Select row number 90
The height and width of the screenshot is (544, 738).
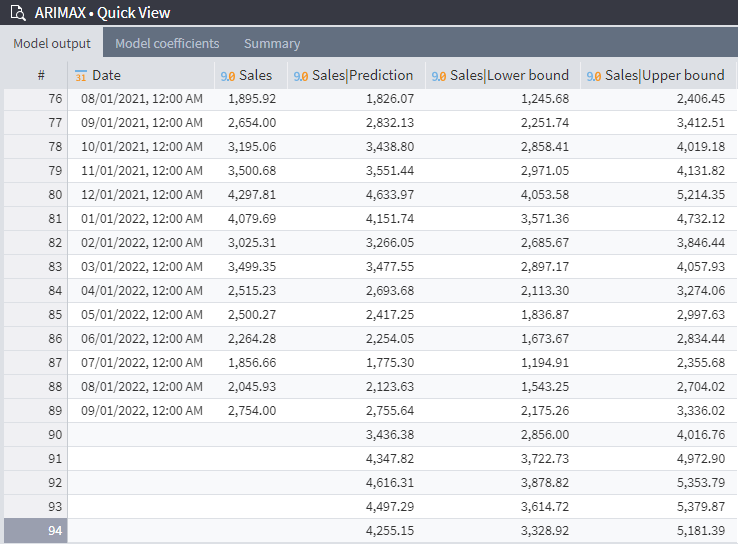click(x=36, y=435)
